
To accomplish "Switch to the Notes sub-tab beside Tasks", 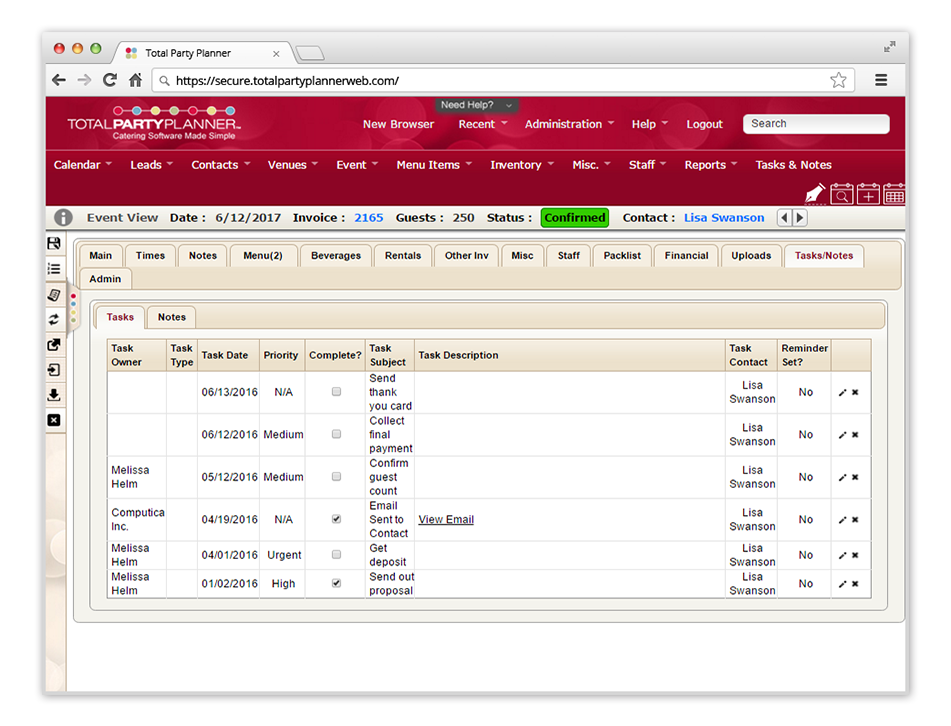I will pyautogui.click(x=172, y=317).
